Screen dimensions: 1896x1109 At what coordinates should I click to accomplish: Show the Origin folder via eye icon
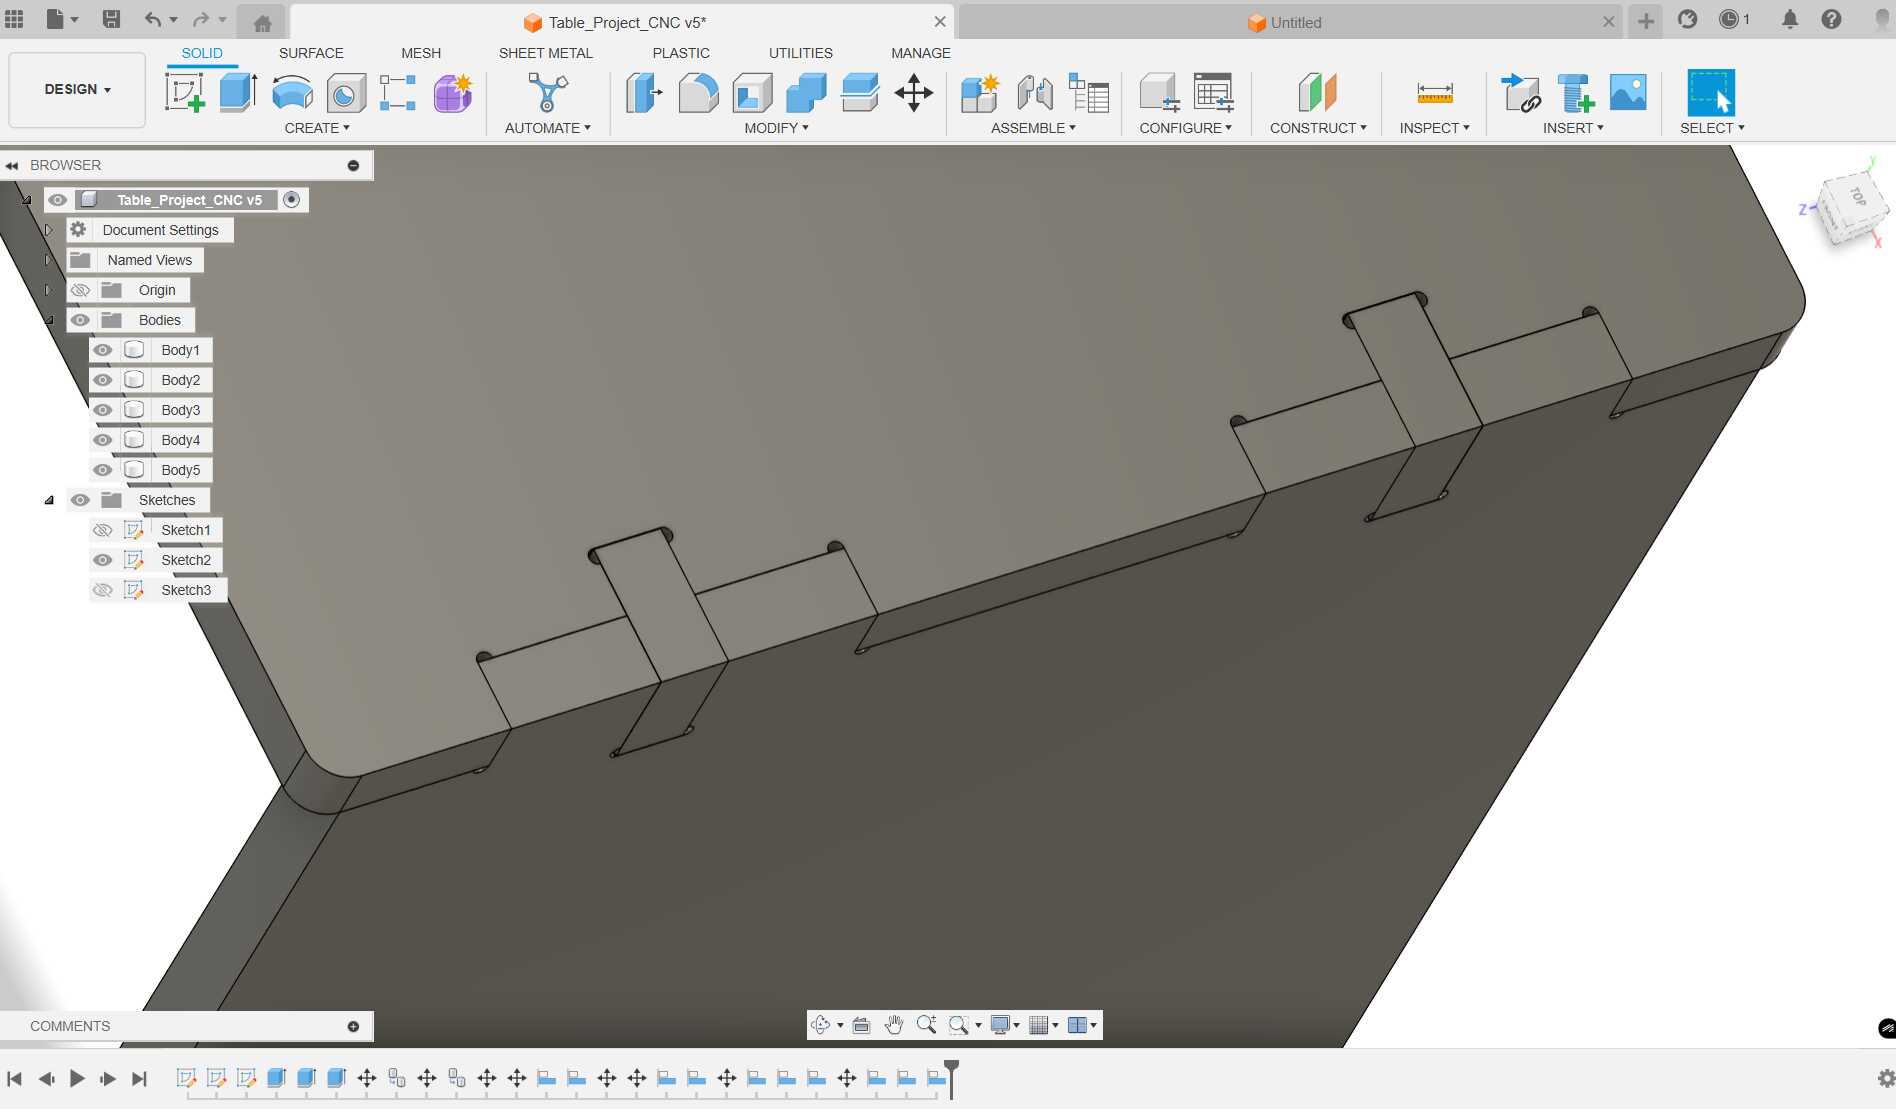coord(80,290)
